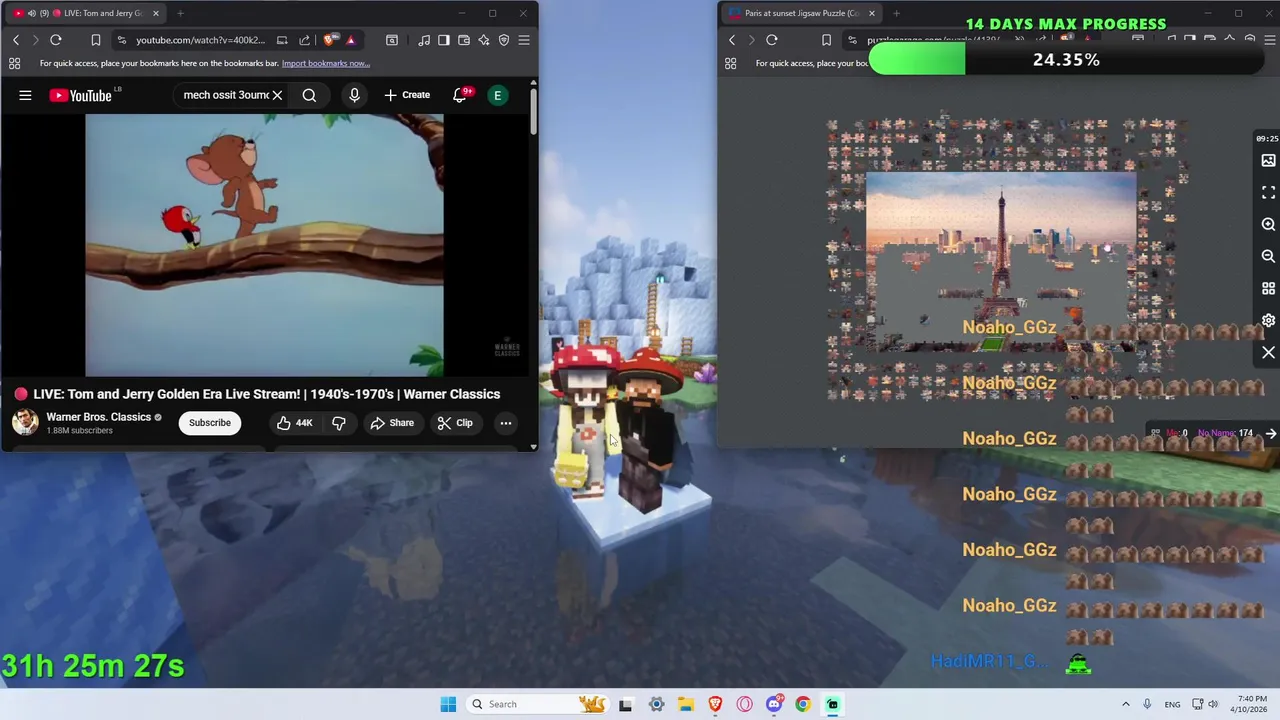Dislike the Tom and Jerry video

coord(339,422)
